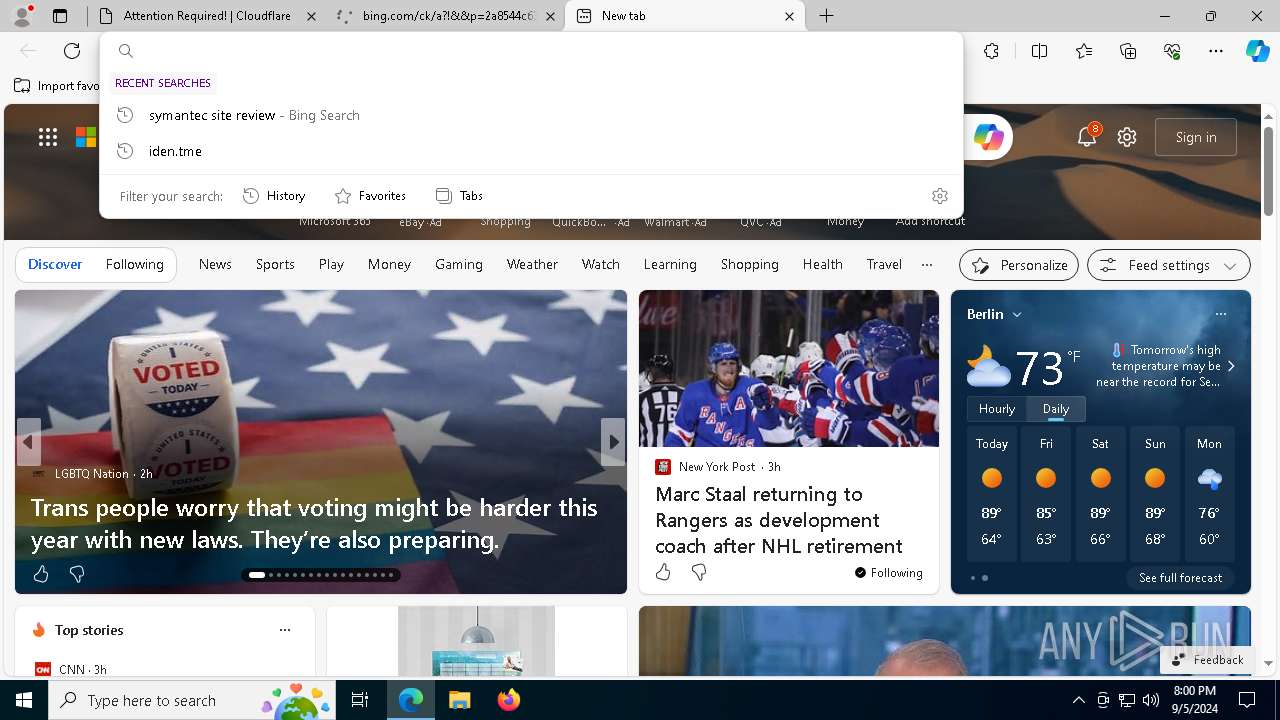Toggle Following on New York Post story

tap(888, 573)
